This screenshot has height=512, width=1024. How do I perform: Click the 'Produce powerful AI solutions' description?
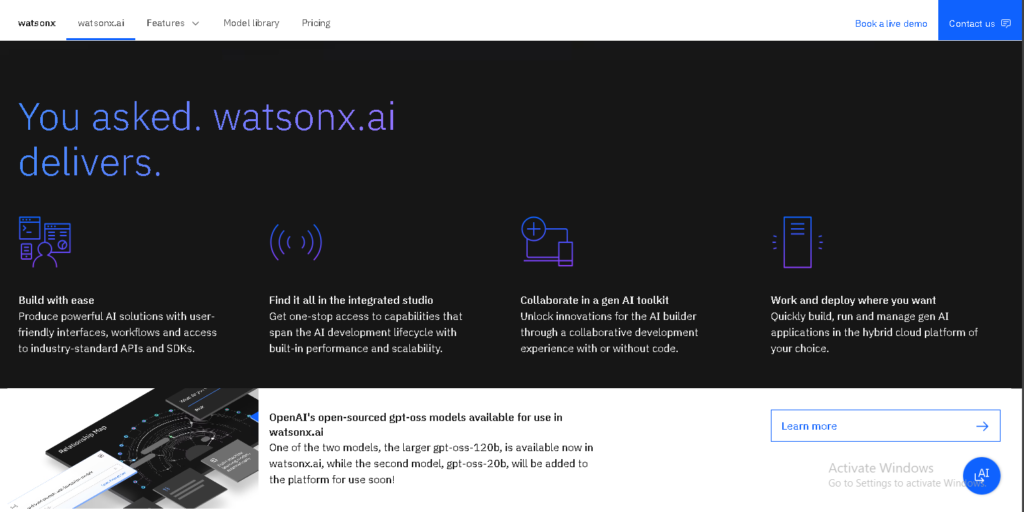pyautogui.click(x=118, y=332)
